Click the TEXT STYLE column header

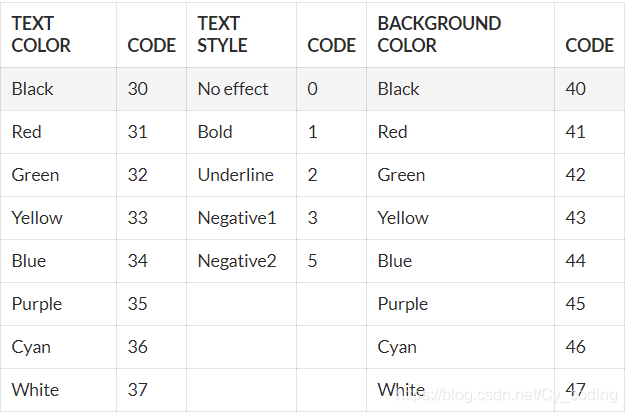222,34
